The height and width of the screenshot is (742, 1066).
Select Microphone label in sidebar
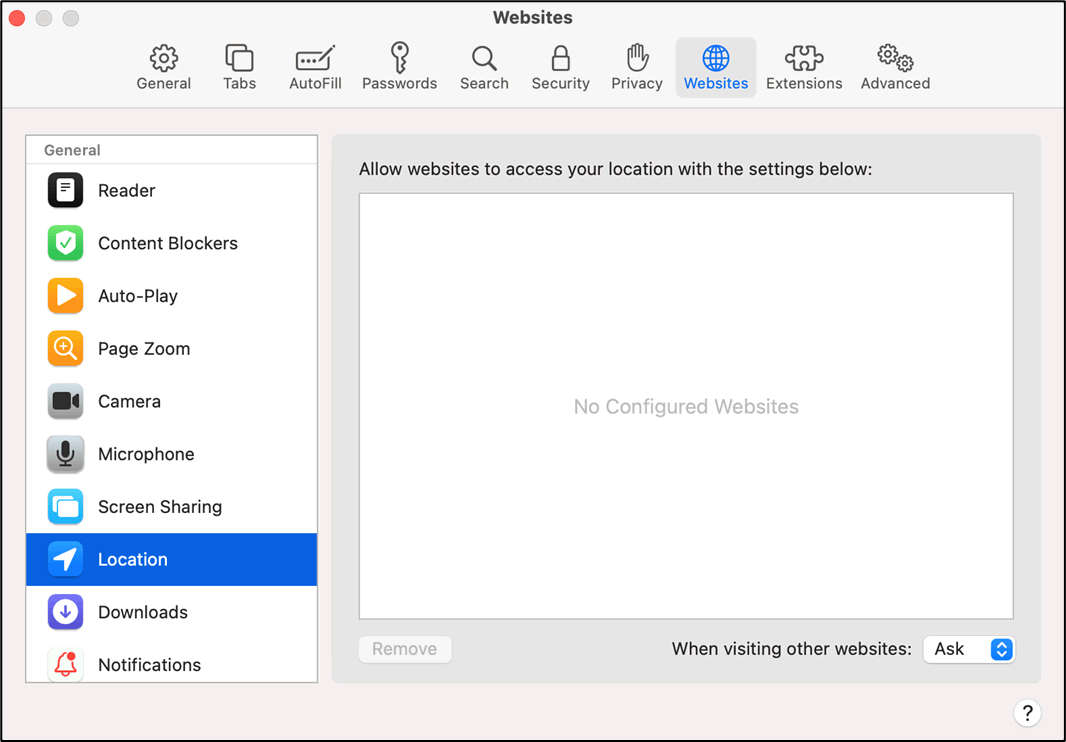tap(146, 454)
